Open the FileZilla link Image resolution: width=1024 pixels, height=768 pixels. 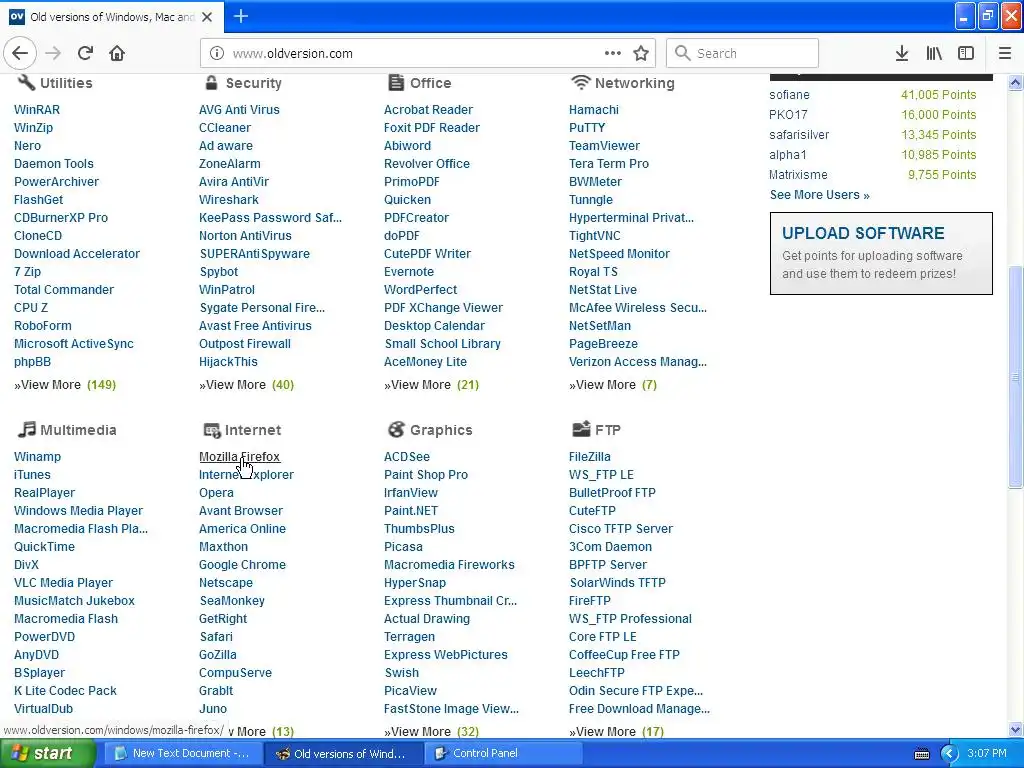click(590, 456)
